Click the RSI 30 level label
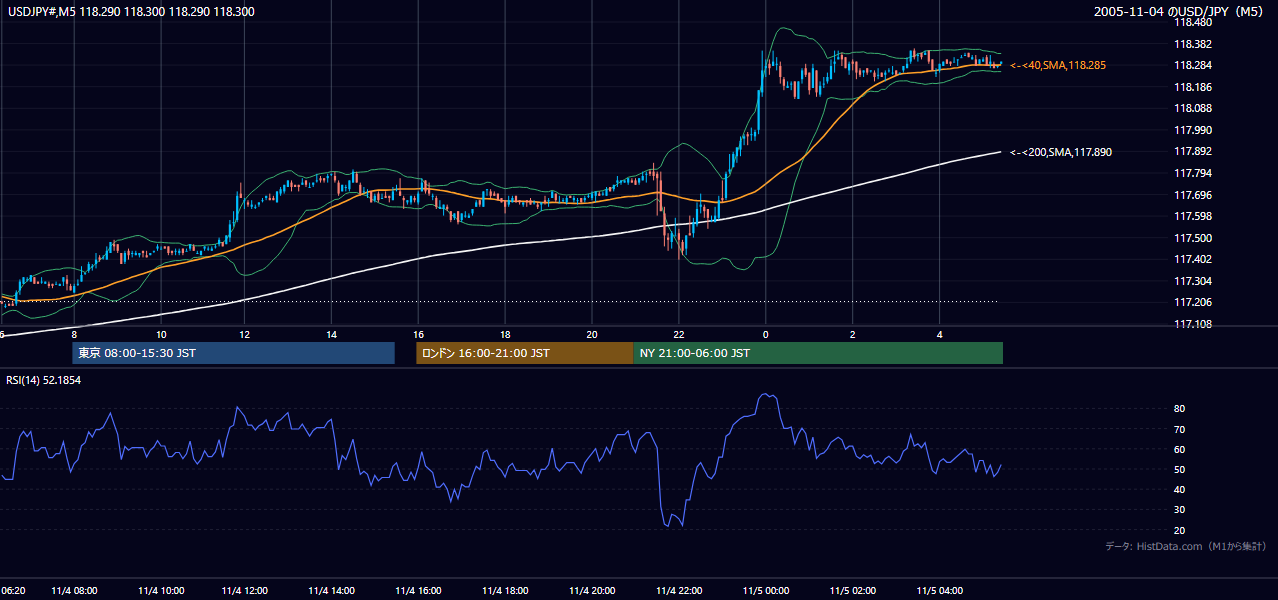Screen dimensions: 1278x600 click(x=1179, y=510)
